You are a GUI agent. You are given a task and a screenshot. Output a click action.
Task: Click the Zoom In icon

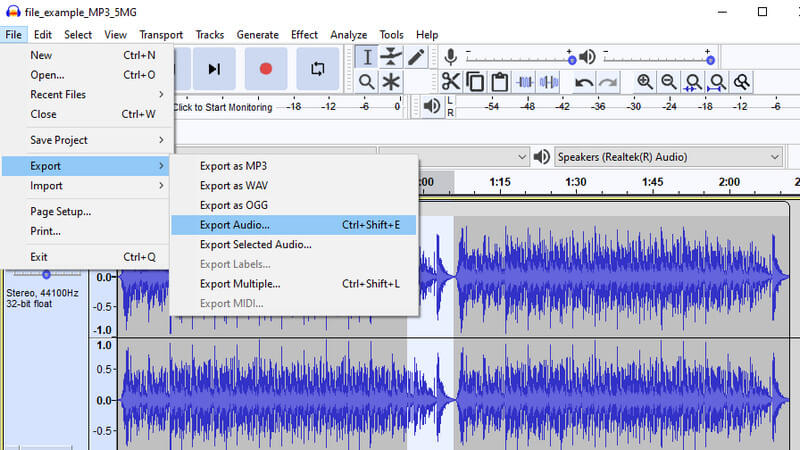[644, 82]
